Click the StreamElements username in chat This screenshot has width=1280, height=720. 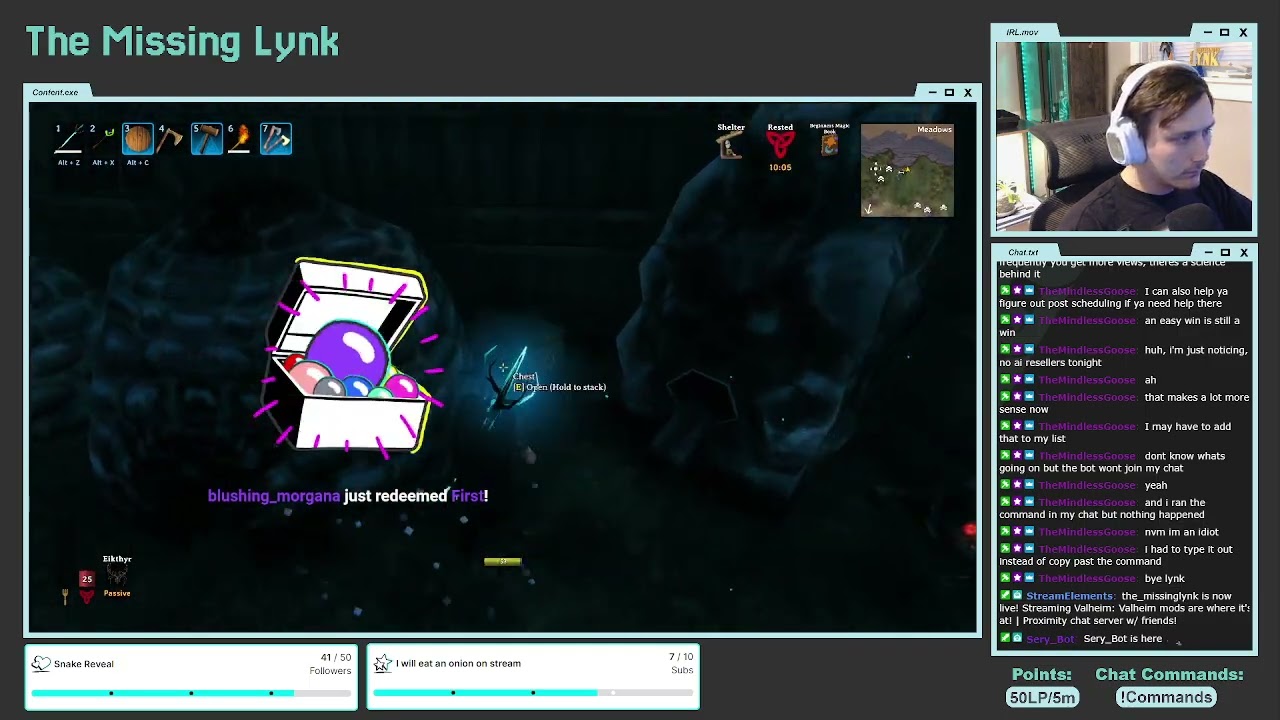click(x=1069, y=596)
